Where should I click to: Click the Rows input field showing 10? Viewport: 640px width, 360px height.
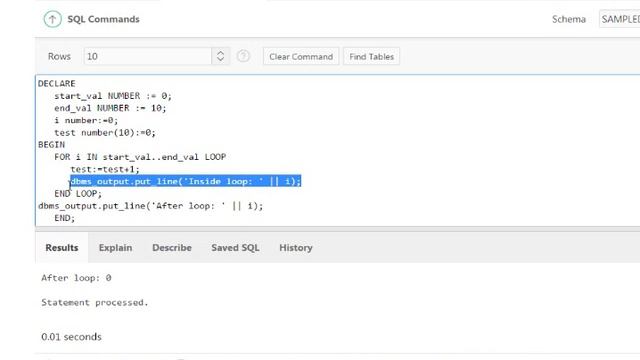(x=148, y=56)
